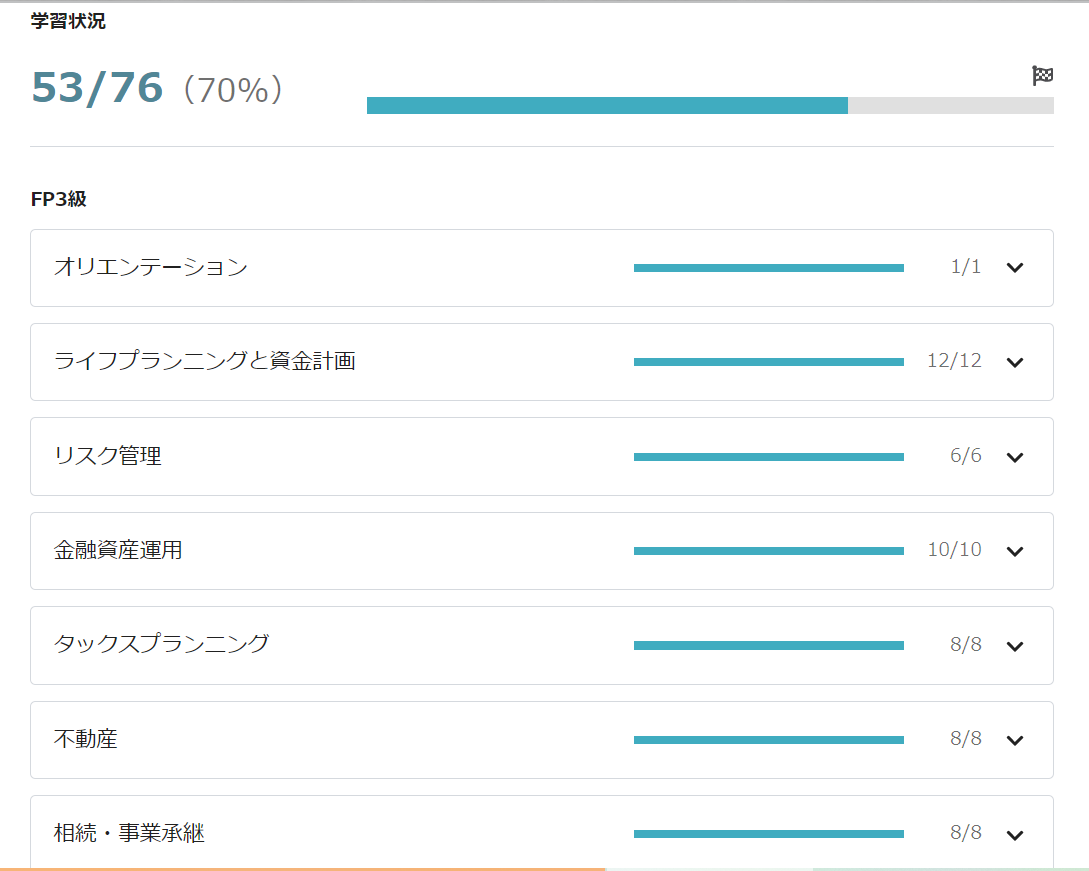The width and height of the screenshot is (1089, 871).
Task: Expand the 金融資産運用 section chevron
Action: pos(1015,551)
